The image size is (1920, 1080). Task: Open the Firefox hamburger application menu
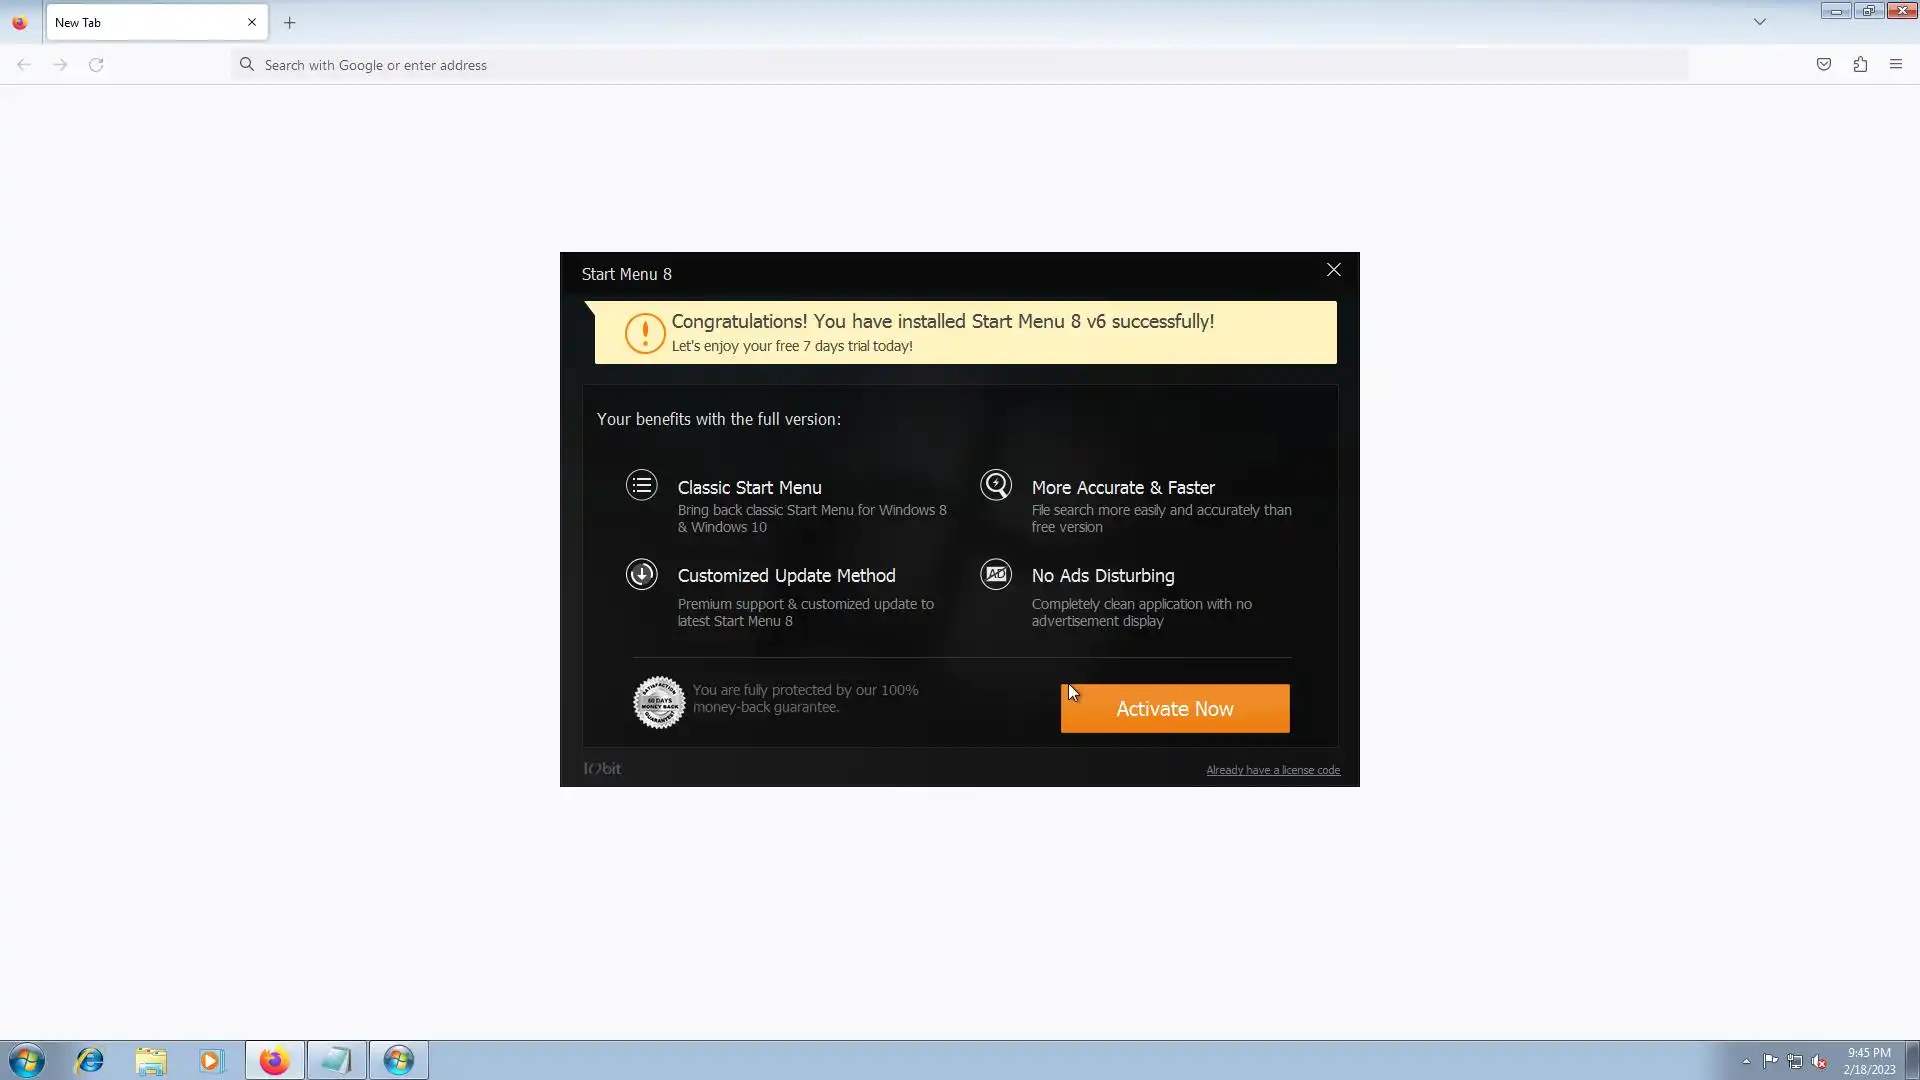(x=1895, y=65)
